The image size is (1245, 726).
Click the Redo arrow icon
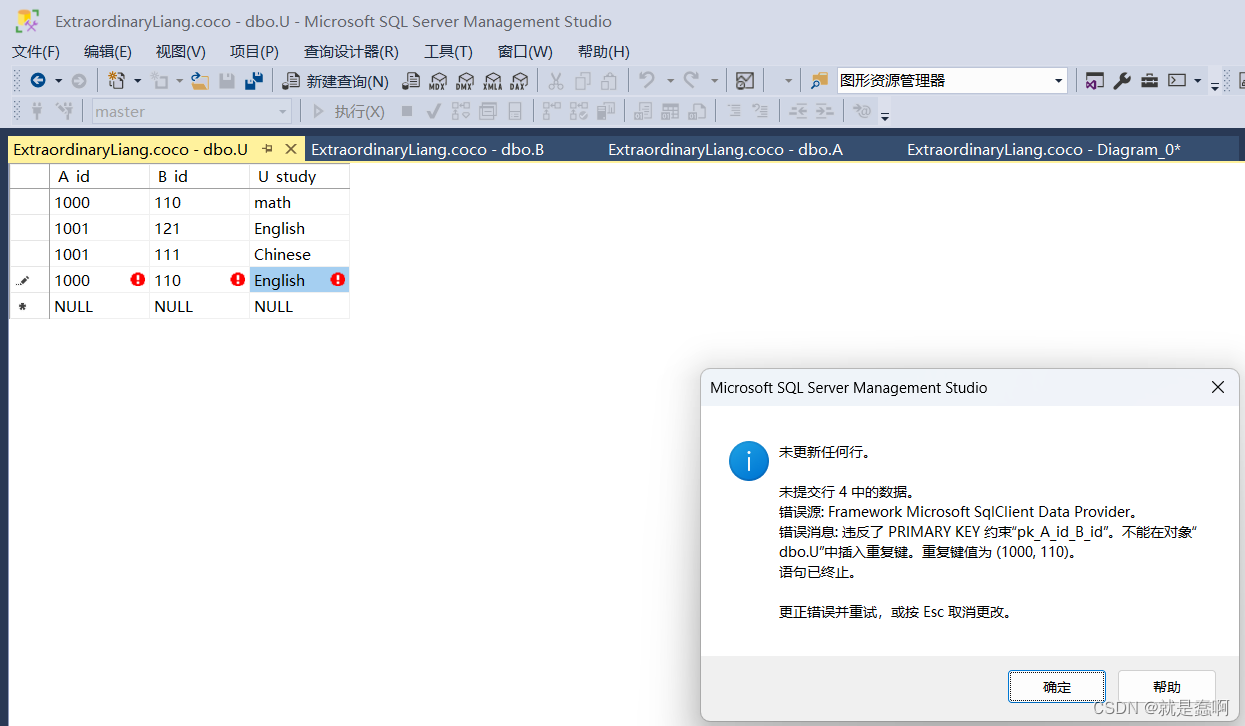(x=691, y=81)
